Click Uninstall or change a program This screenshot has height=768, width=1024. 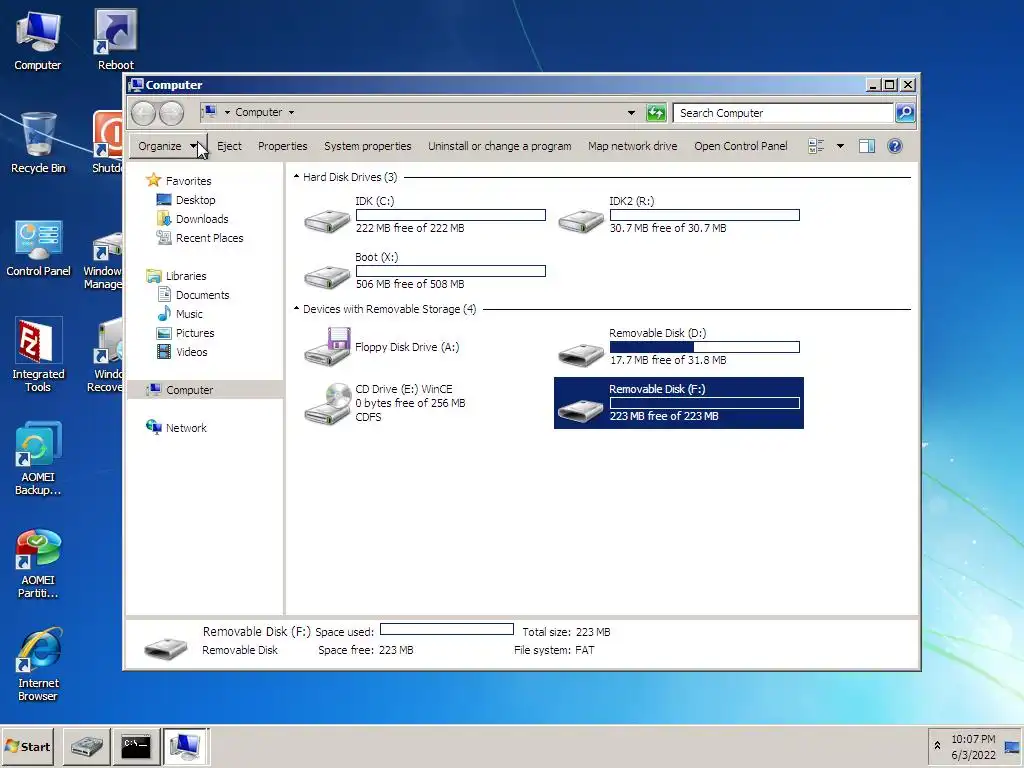500,146
